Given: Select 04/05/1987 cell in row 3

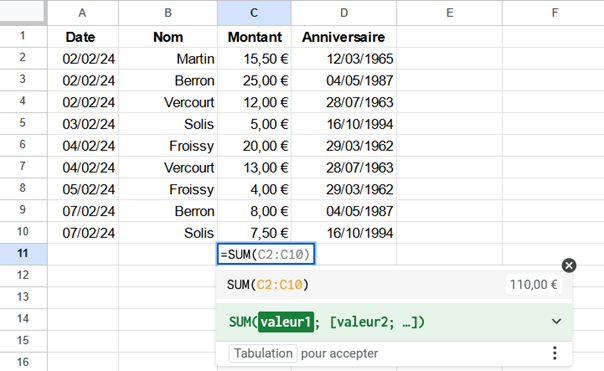Looking at the screenshot, I should pyautogui.click(x=344, y=81).
